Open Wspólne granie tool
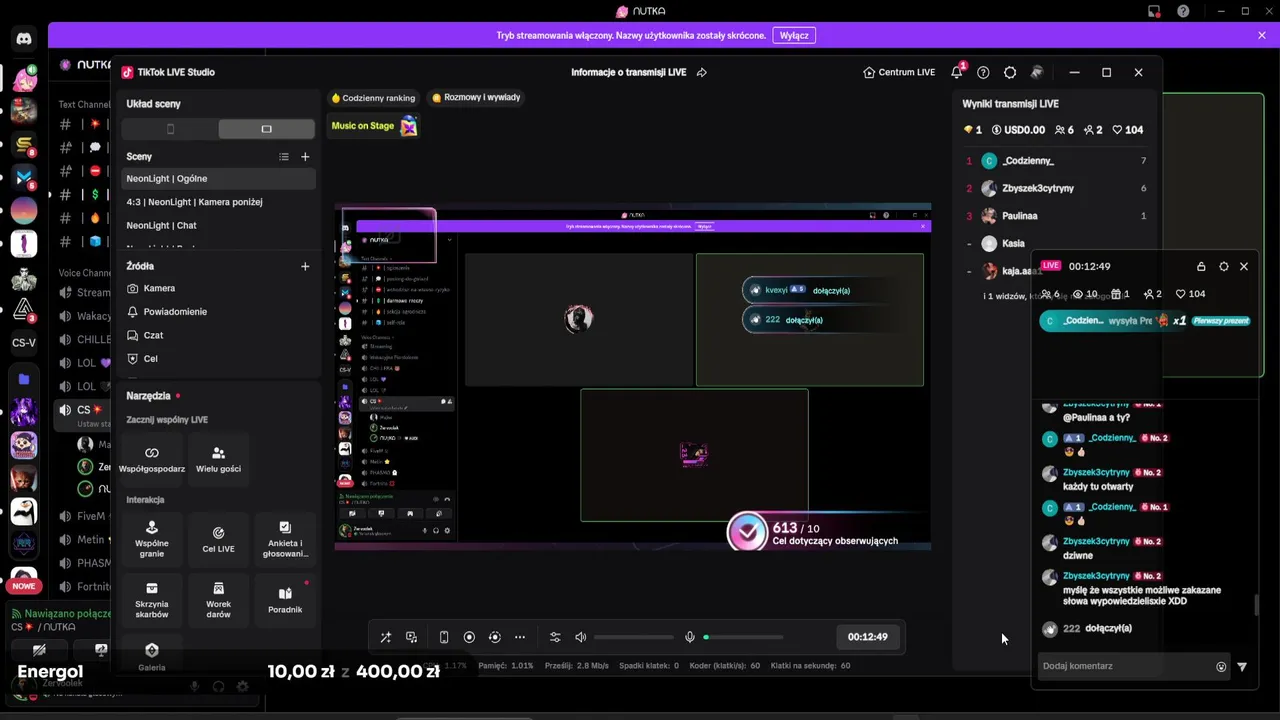Viewport: 1280px width, 720px height. click(152, 539)
